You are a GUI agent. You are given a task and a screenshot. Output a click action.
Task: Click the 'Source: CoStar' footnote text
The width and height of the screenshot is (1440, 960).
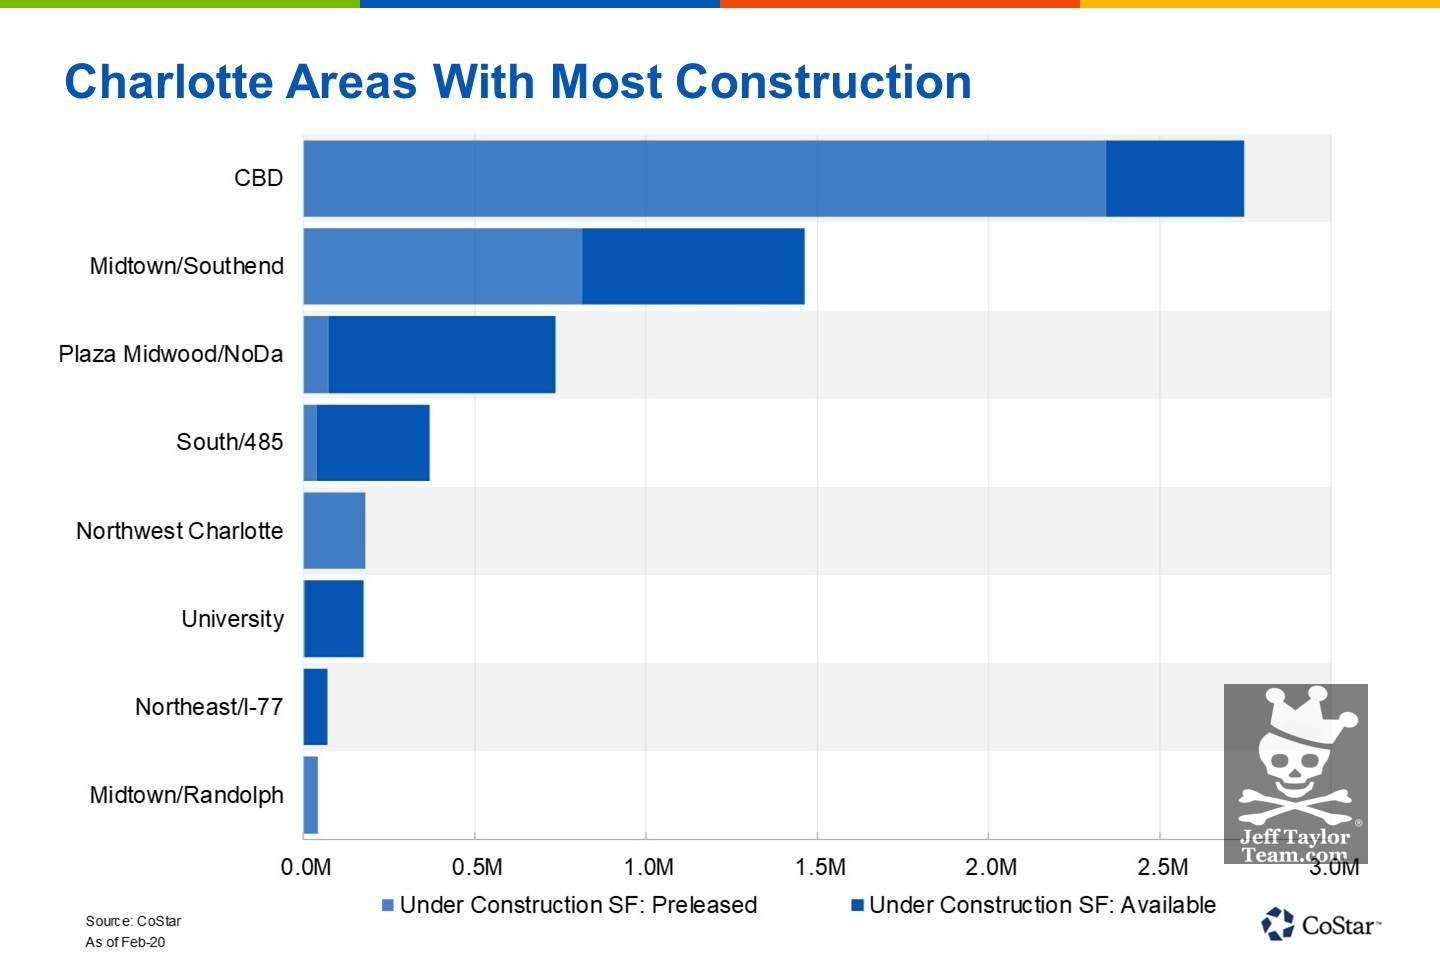(x=133, y=921)
